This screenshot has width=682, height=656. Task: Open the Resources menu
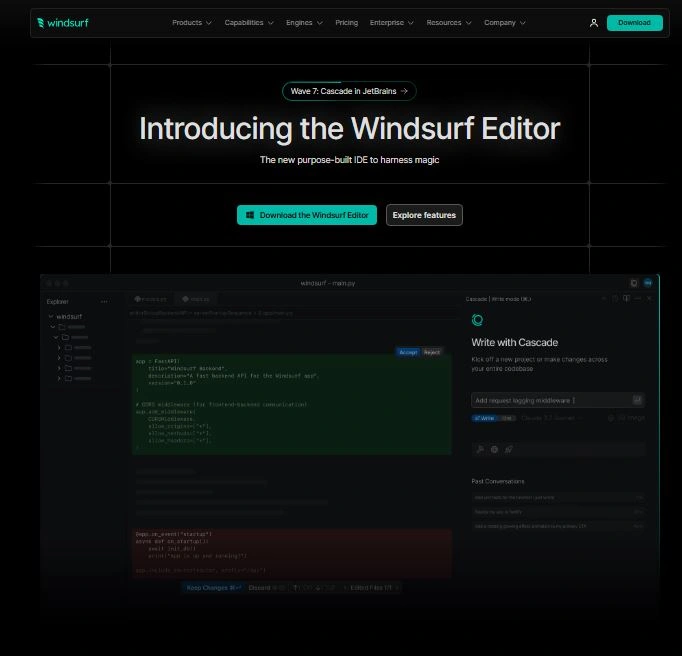pos(448,22)
